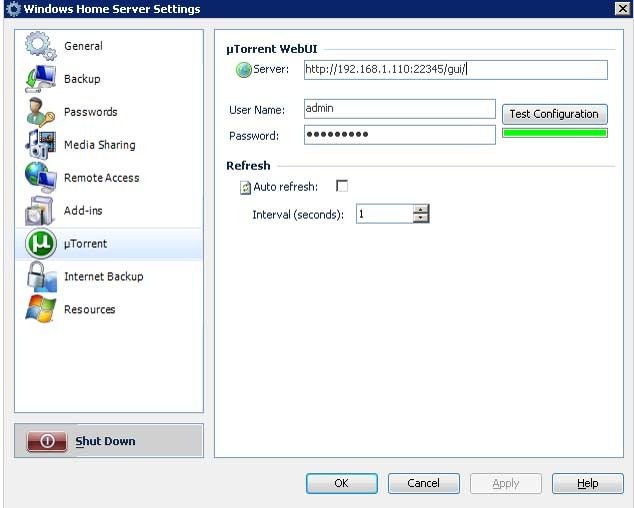Screen dimensions: 634x508
Task: Open Help for this dialog
Action: [588, 483]
